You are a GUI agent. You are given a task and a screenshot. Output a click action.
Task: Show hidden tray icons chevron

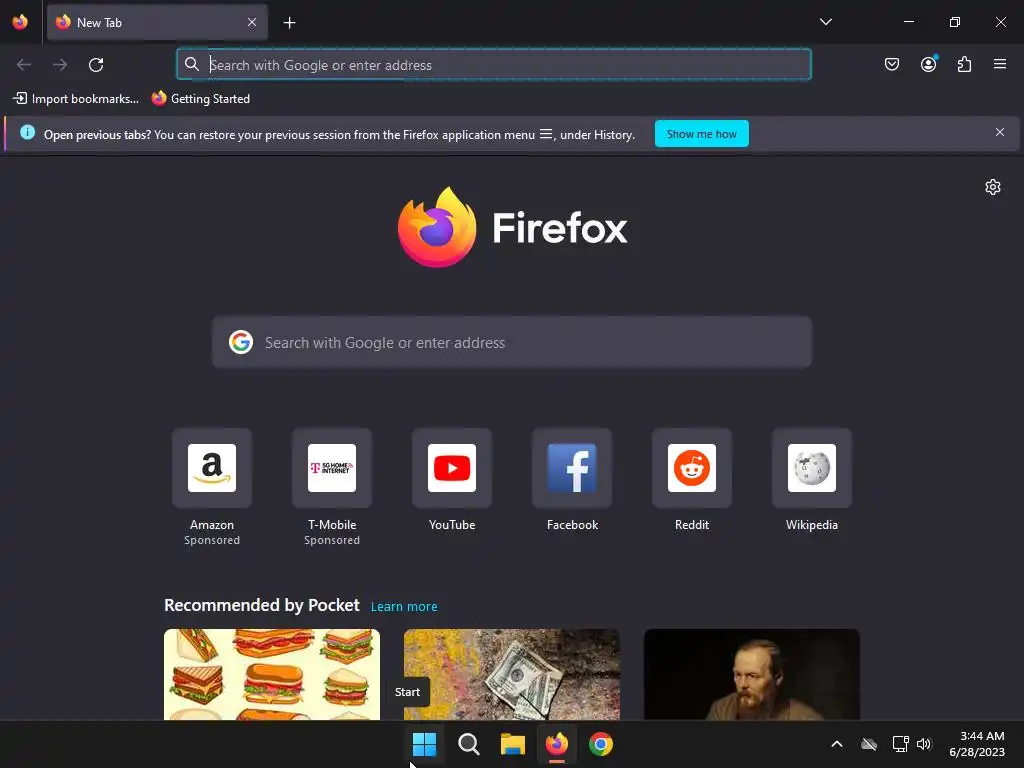[837, 744]
